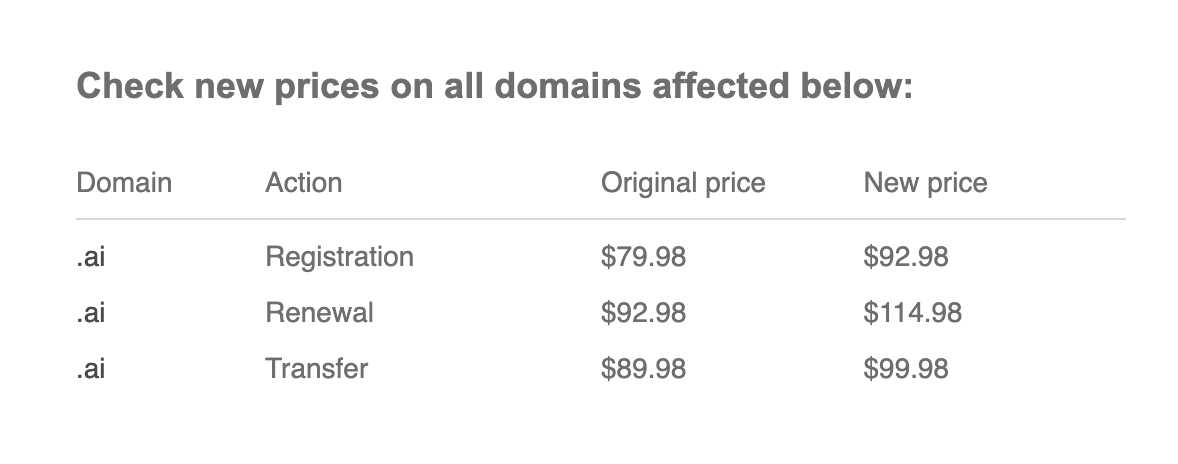
Task: Click the $114.98 new renewal price
Action: pos(912,313)
